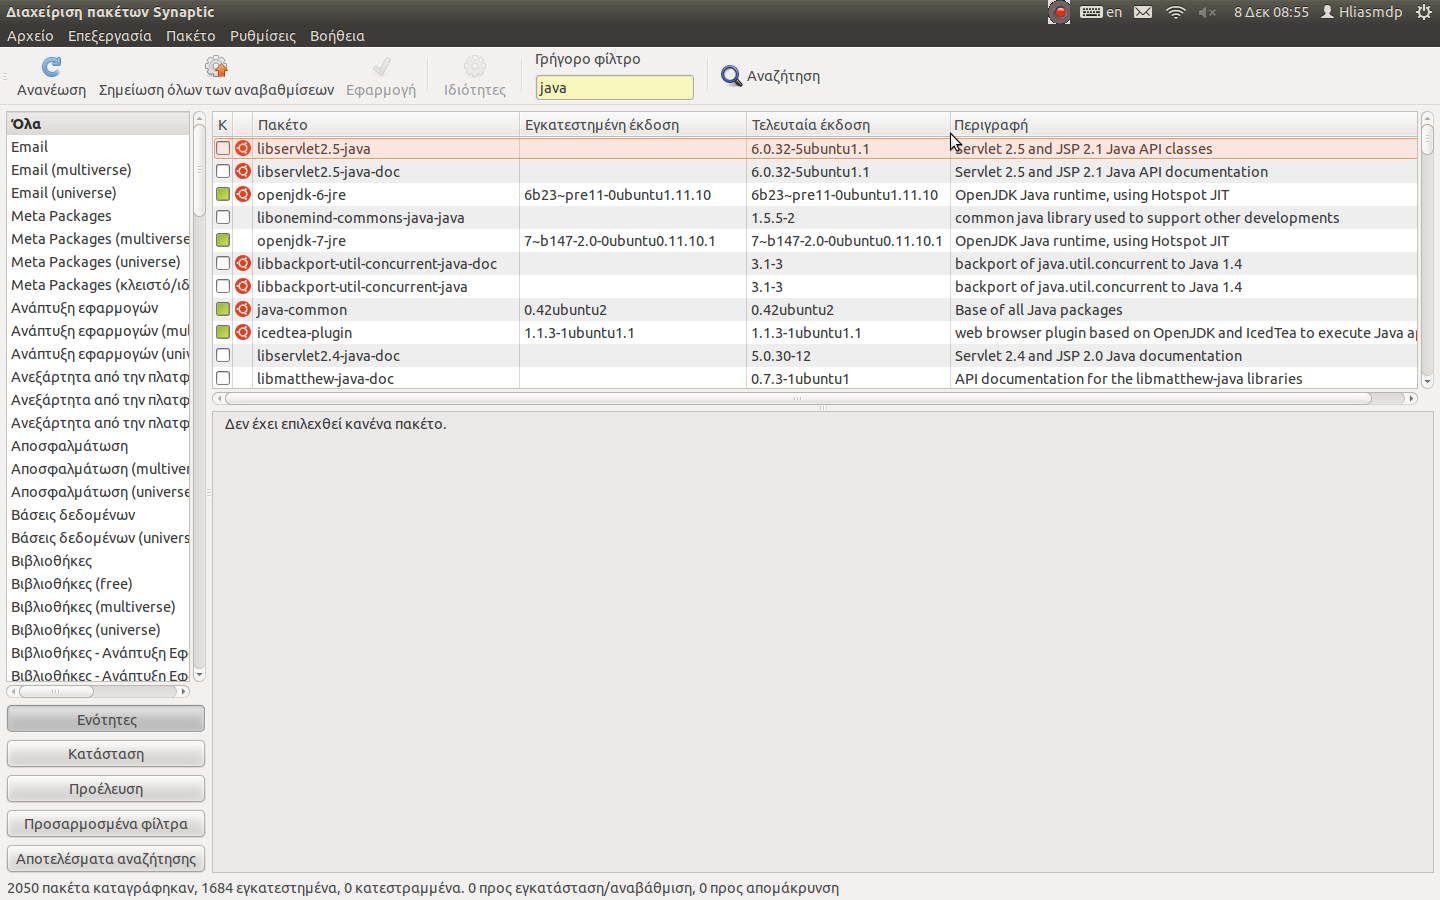This screenshot has width=1440, height=900.
Task: Click the Προέλευση button
Action: [106, 789]
